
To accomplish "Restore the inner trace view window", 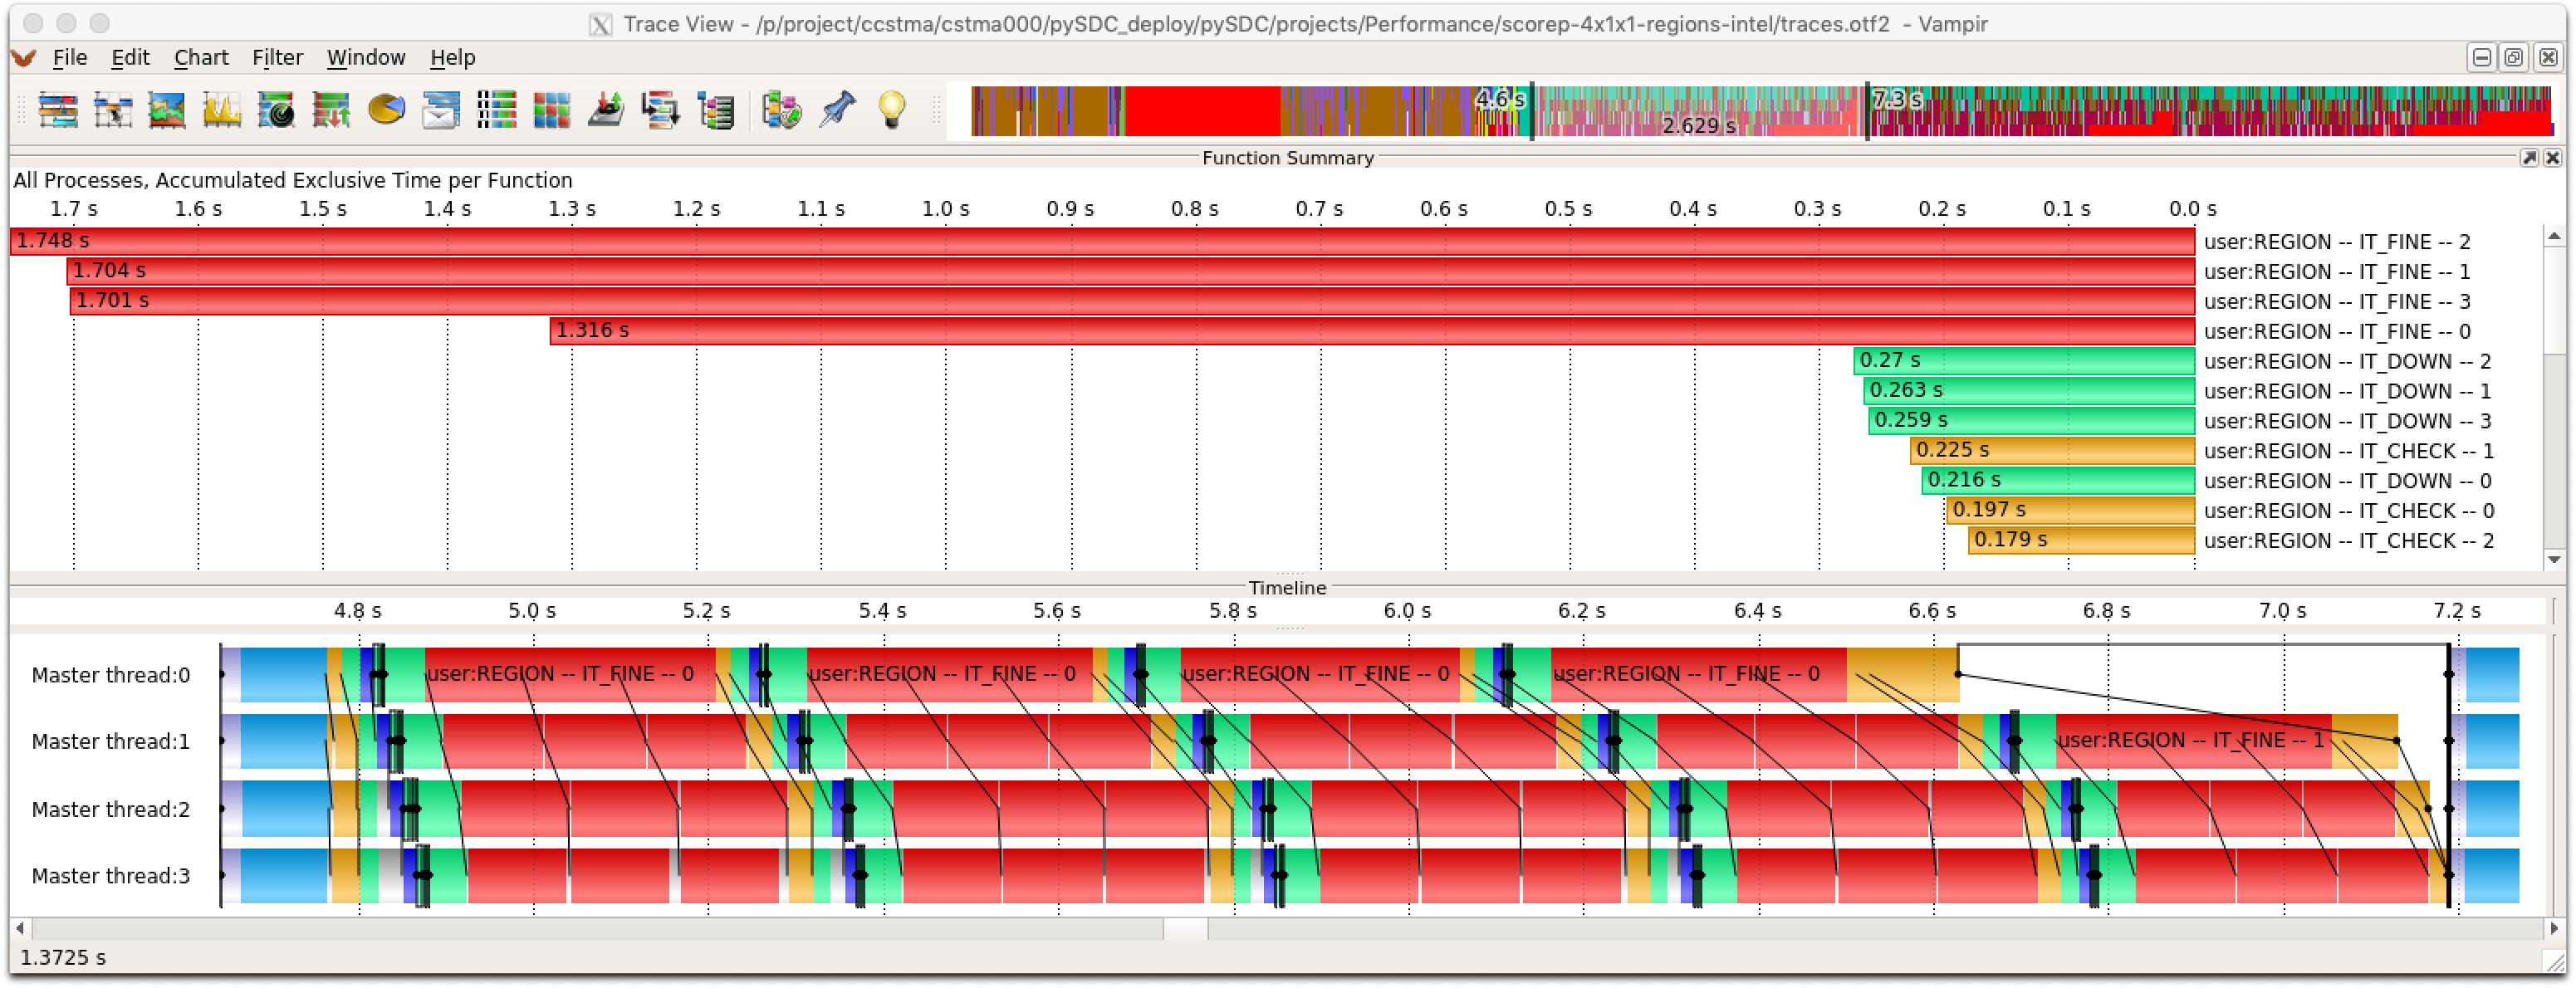I will coord(2514,58).
